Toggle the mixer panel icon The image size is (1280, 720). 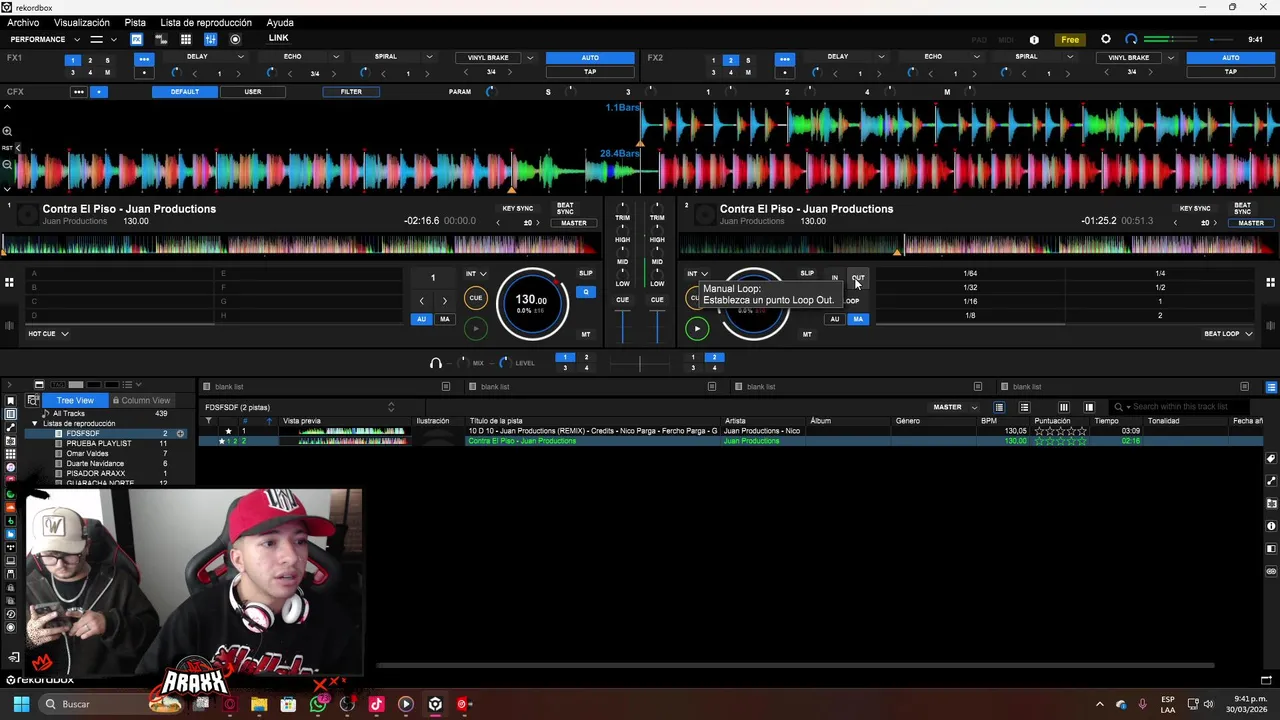[210, 39]
